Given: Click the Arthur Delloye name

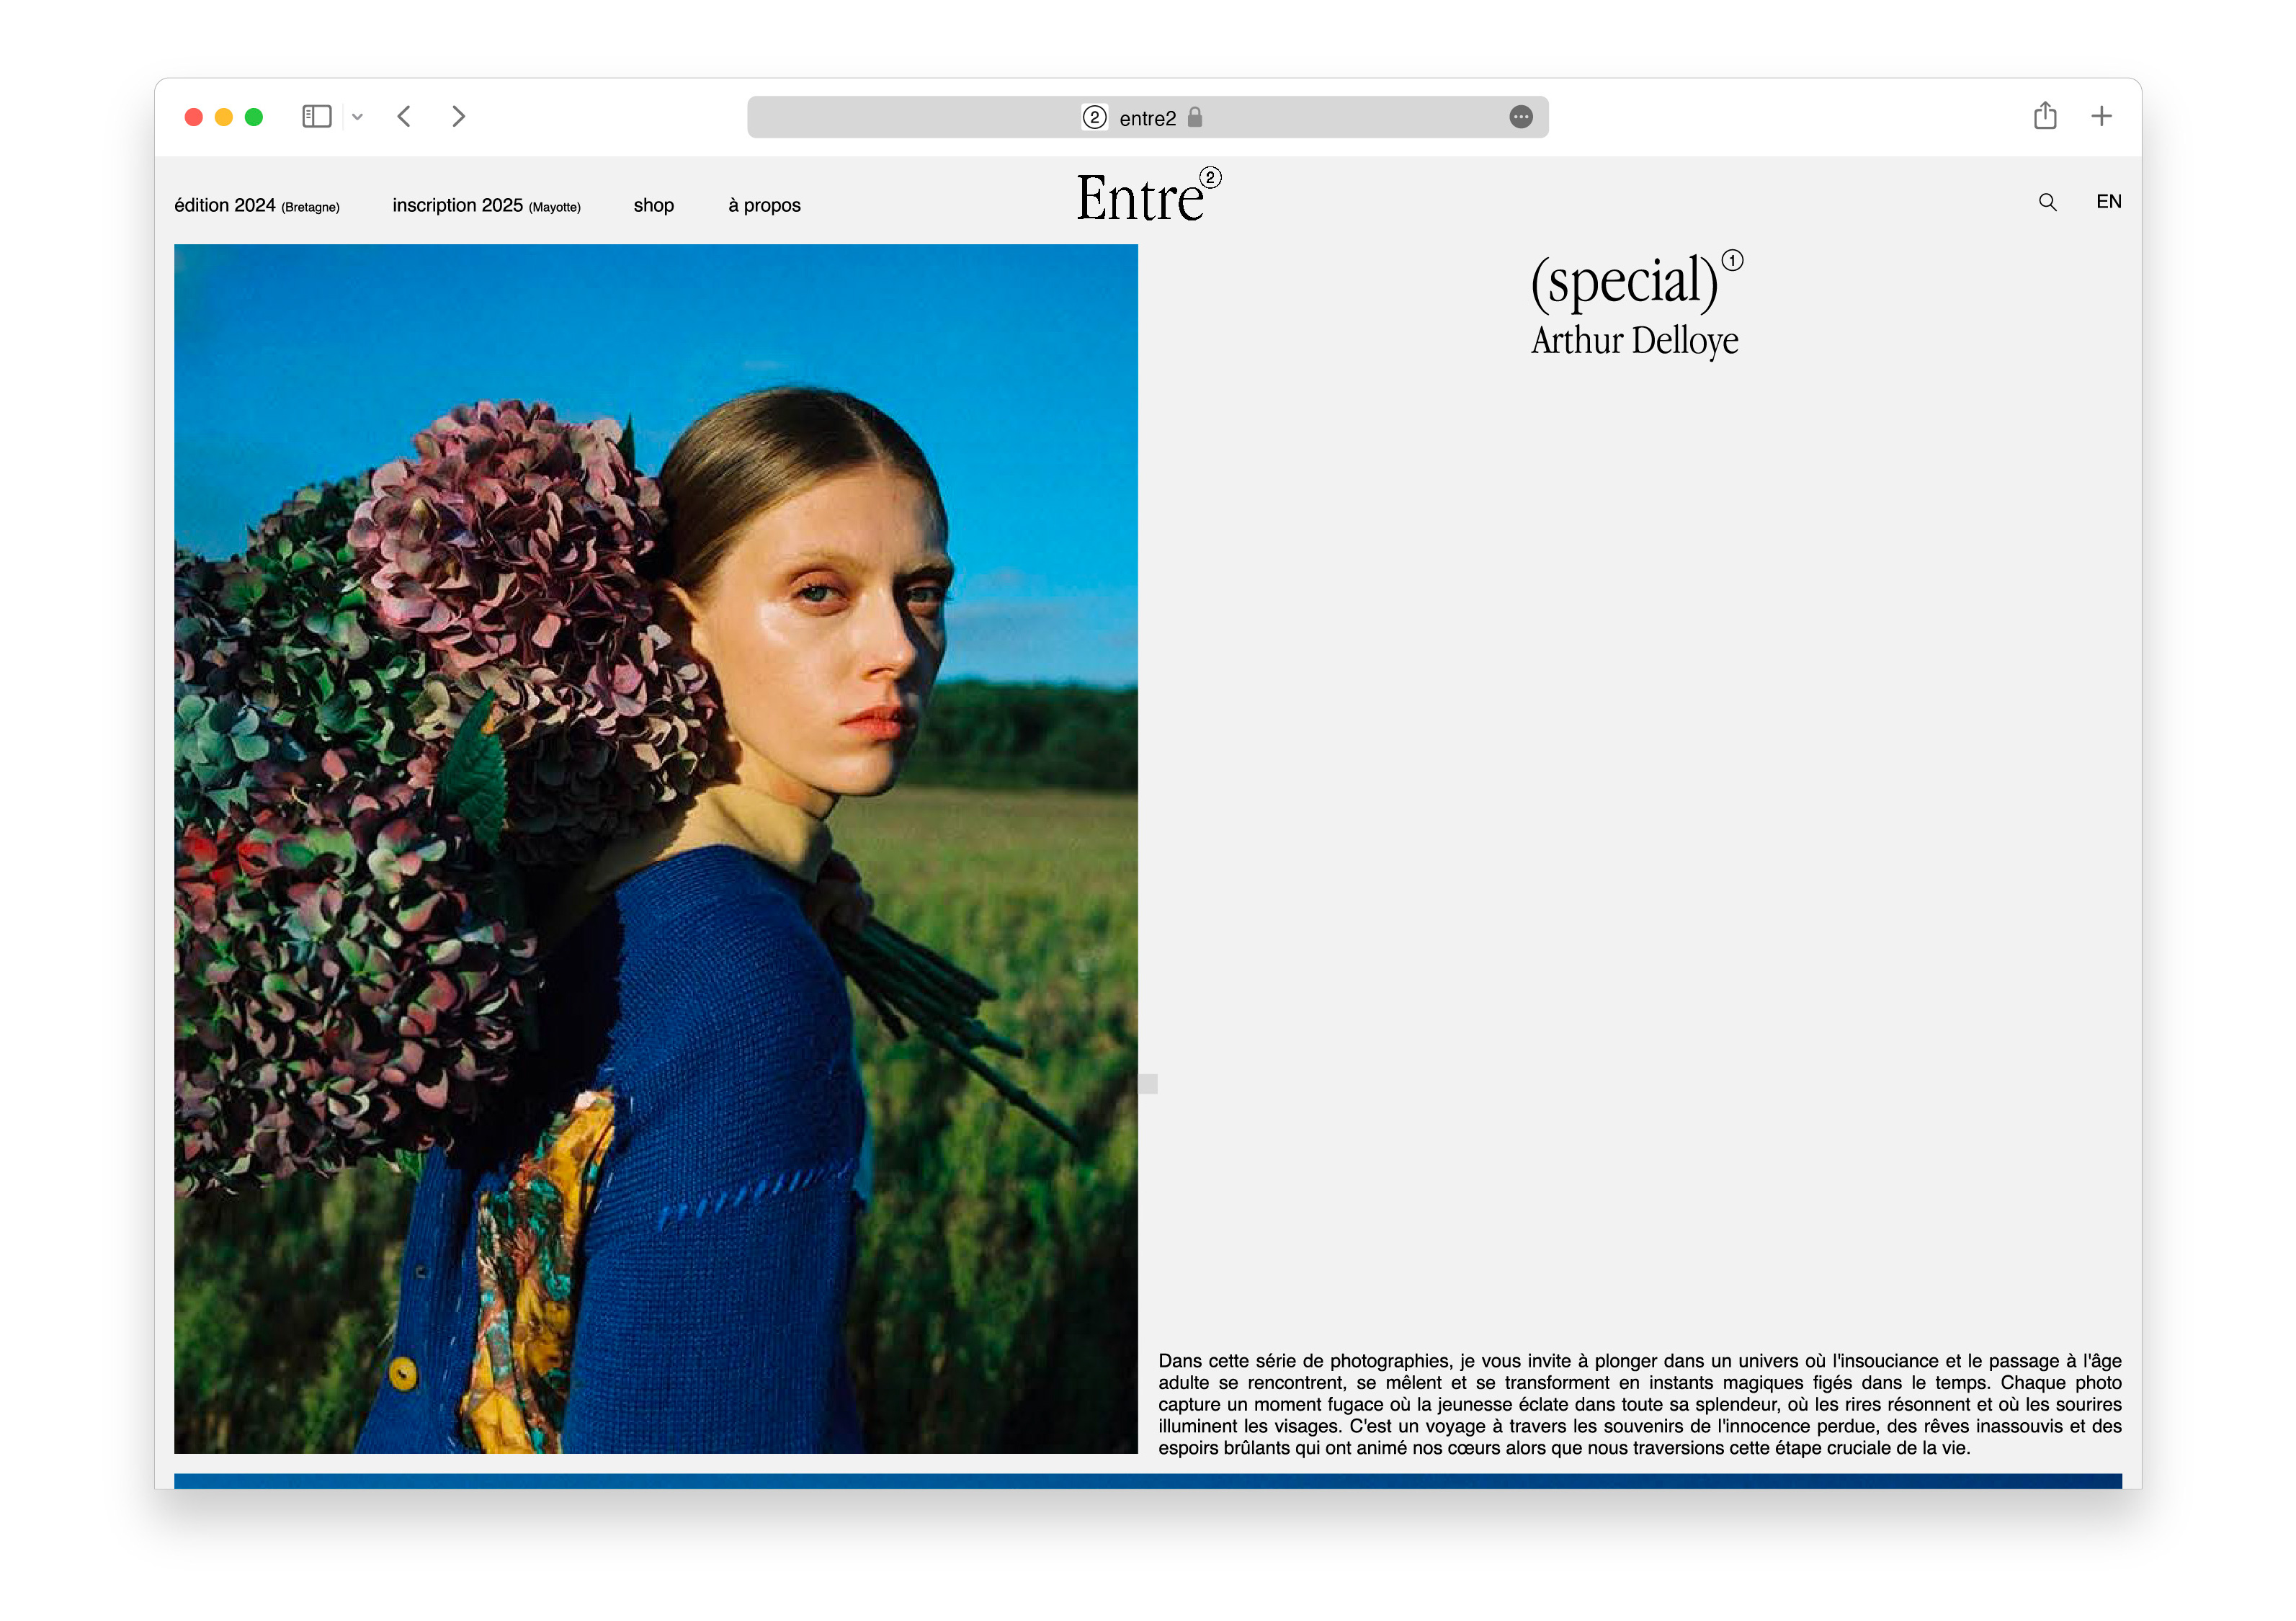Looking at the screenshot, I should pos(1634,341).
